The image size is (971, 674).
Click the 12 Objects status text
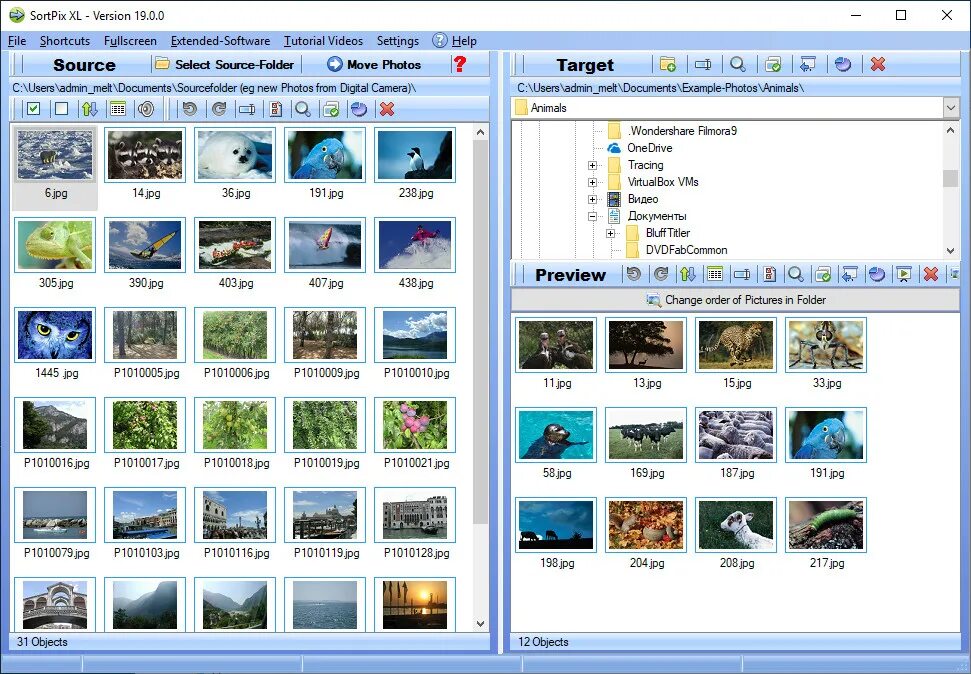[x=543, y=642]
